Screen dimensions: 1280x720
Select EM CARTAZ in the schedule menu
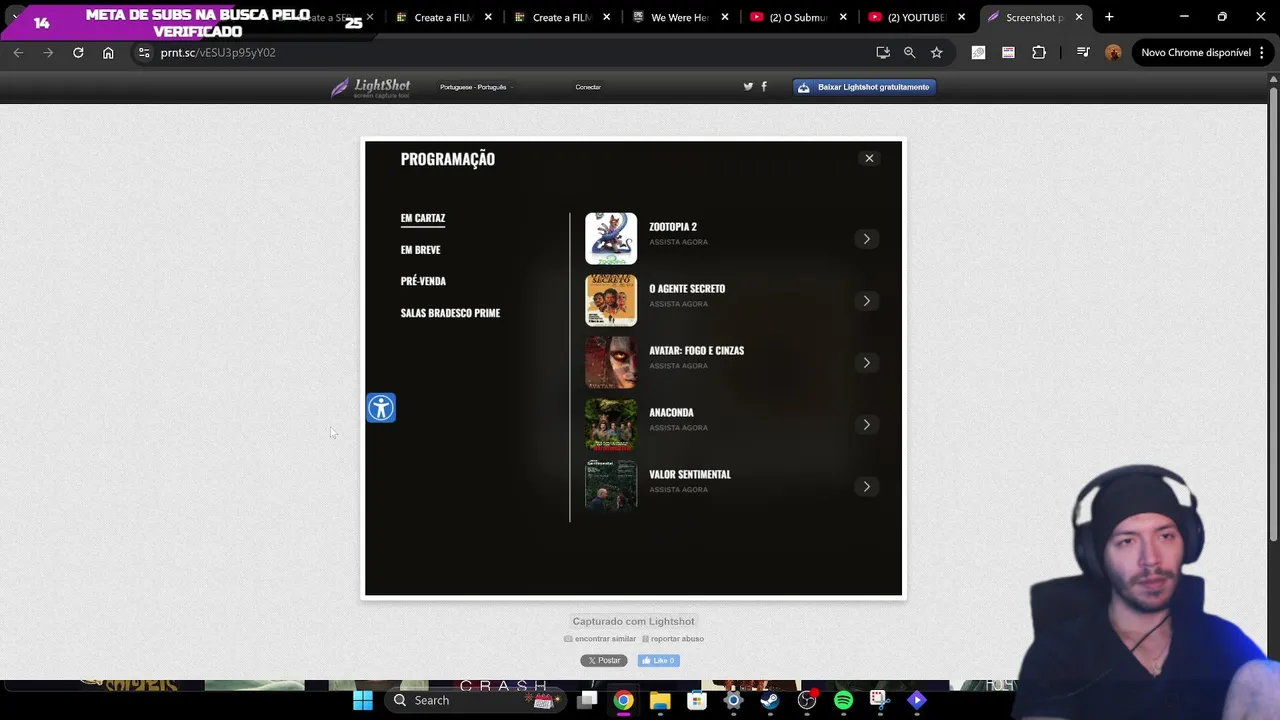tap(423, 218)
